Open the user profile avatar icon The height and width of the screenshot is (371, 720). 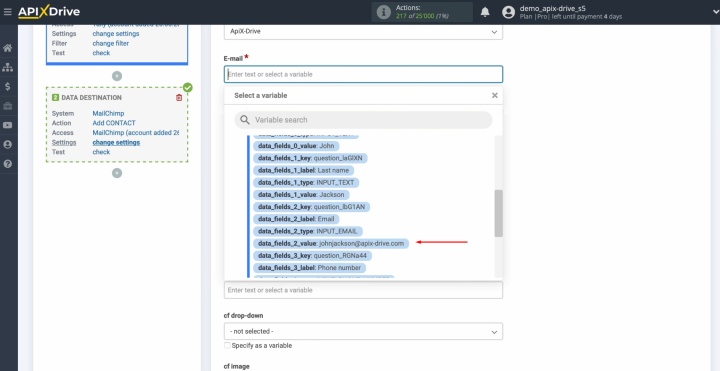pyautogui.click(x=508, y=12)
